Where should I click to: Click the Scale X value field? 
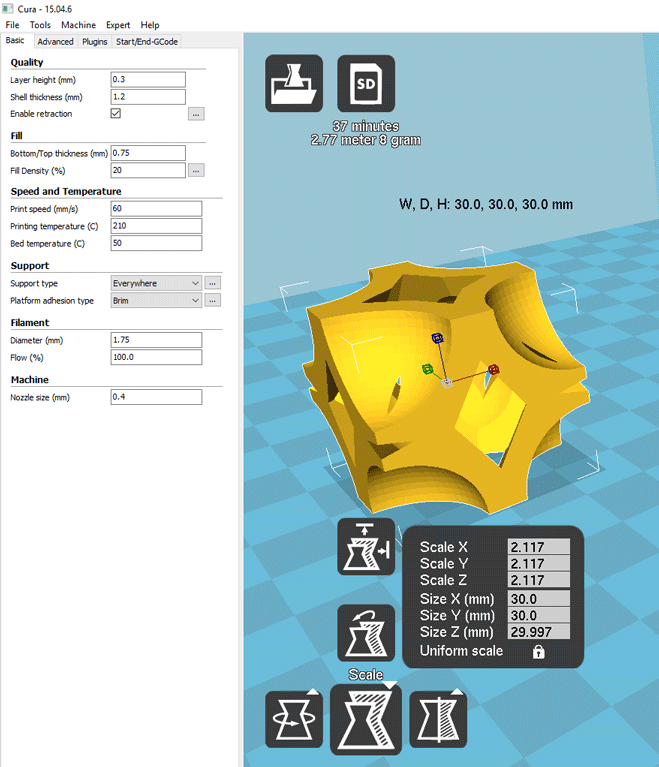[x=539, y=547]
